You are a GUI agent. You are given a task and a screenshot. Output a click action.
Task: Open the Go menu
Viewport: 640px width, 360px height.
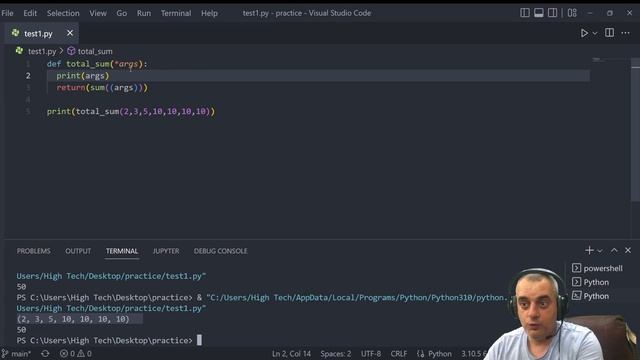click(122, 13)
